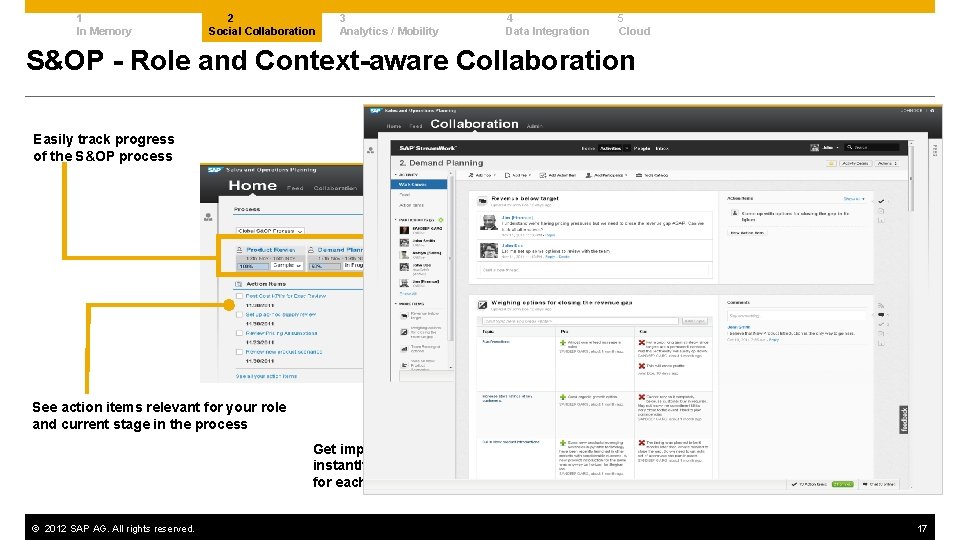
Task: Click the Demand Planning progress bar
Action: coord(324,266)
